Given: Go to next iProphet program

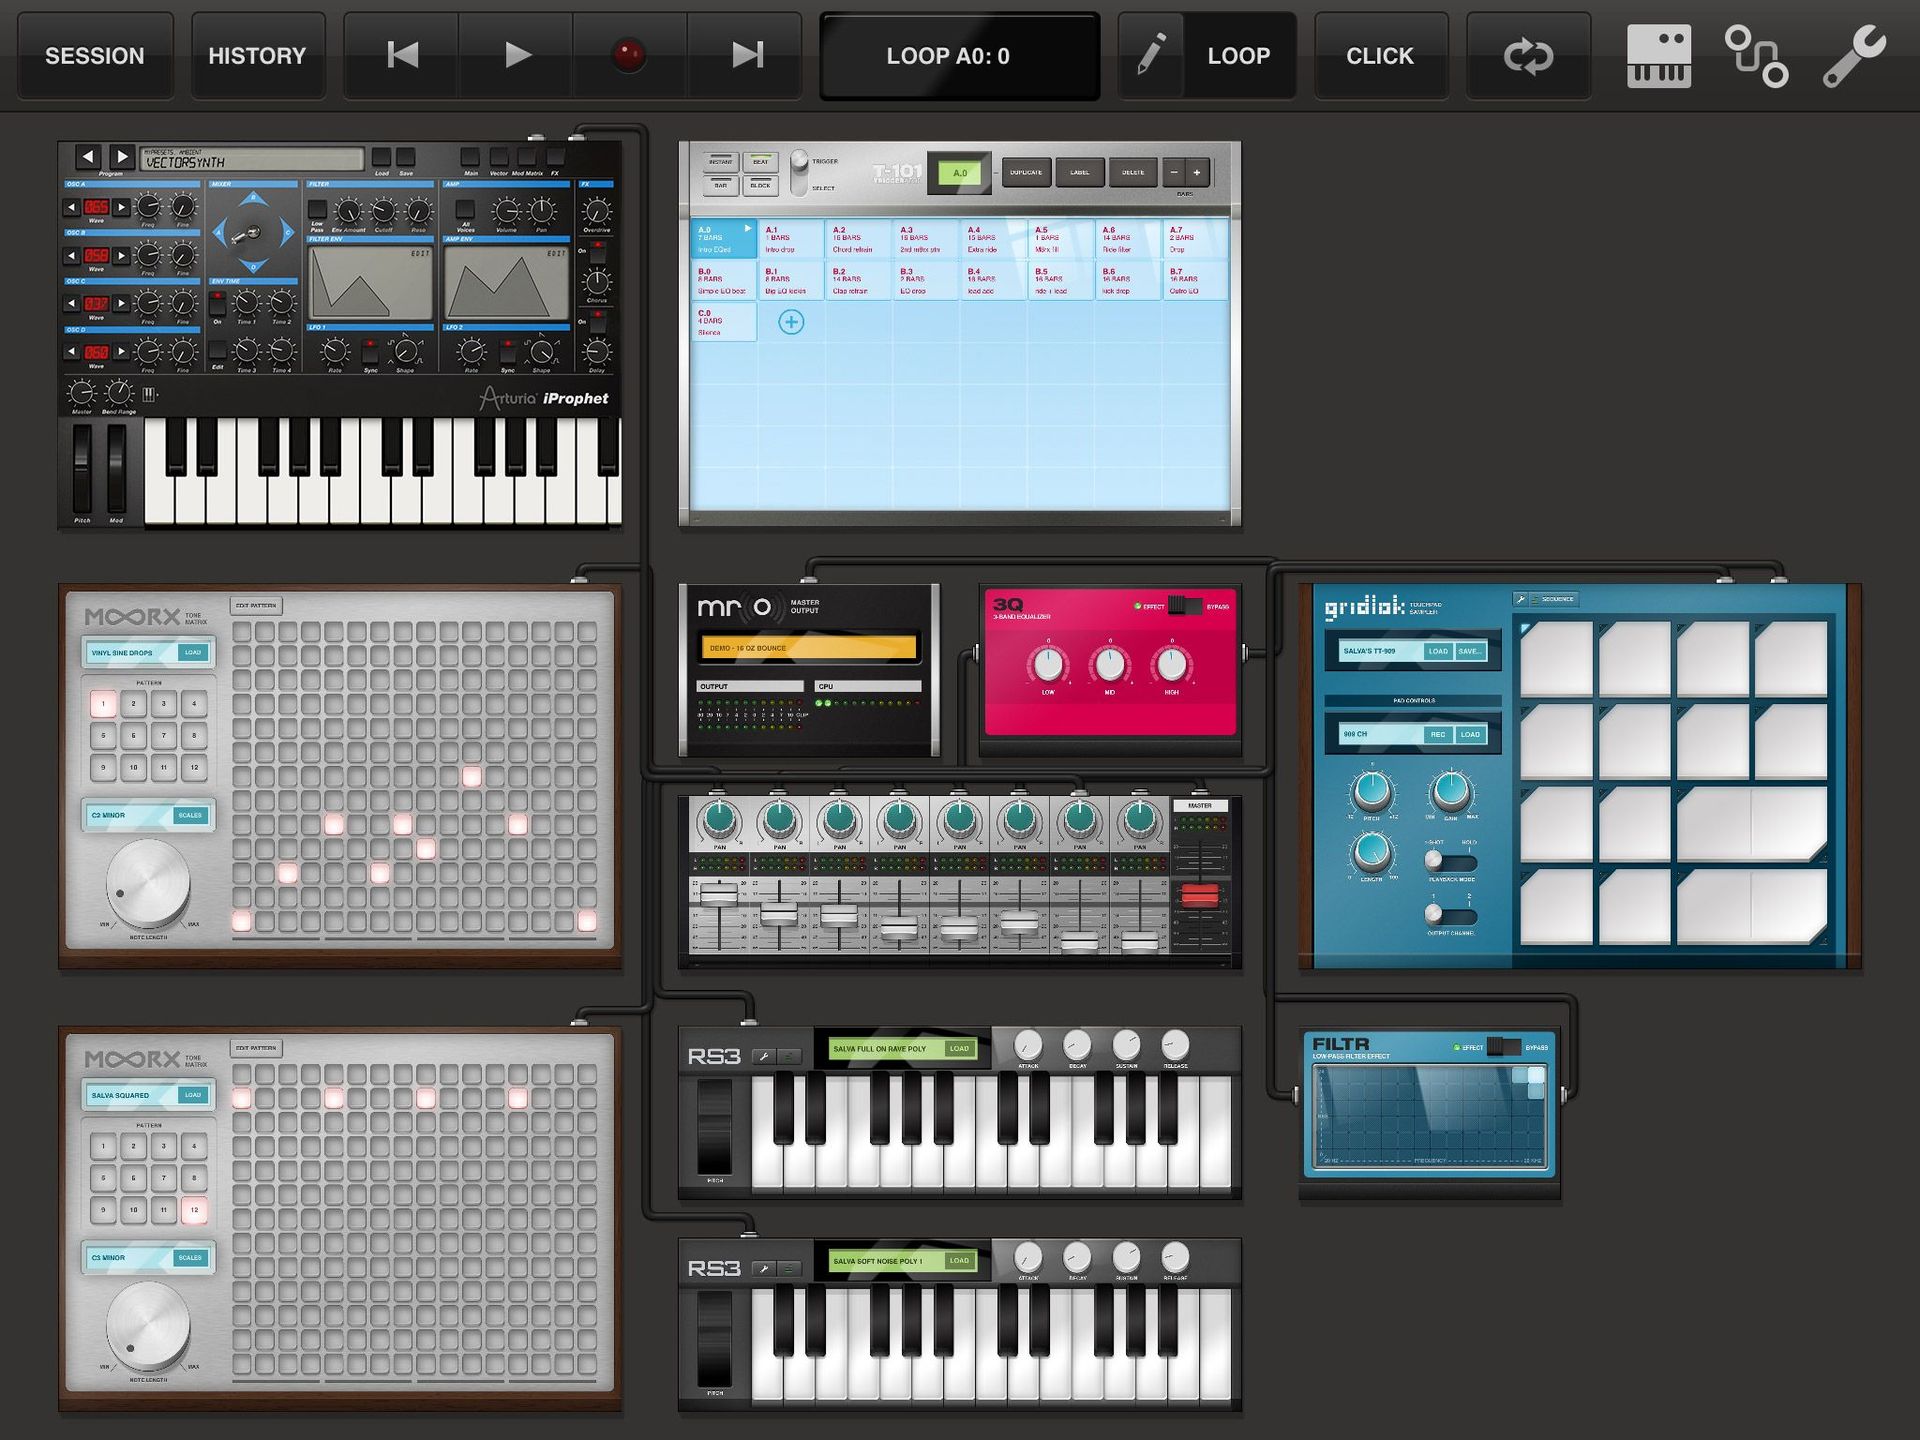Looking at the screenshot, I should pyautogui.click(x=122, y=157).
